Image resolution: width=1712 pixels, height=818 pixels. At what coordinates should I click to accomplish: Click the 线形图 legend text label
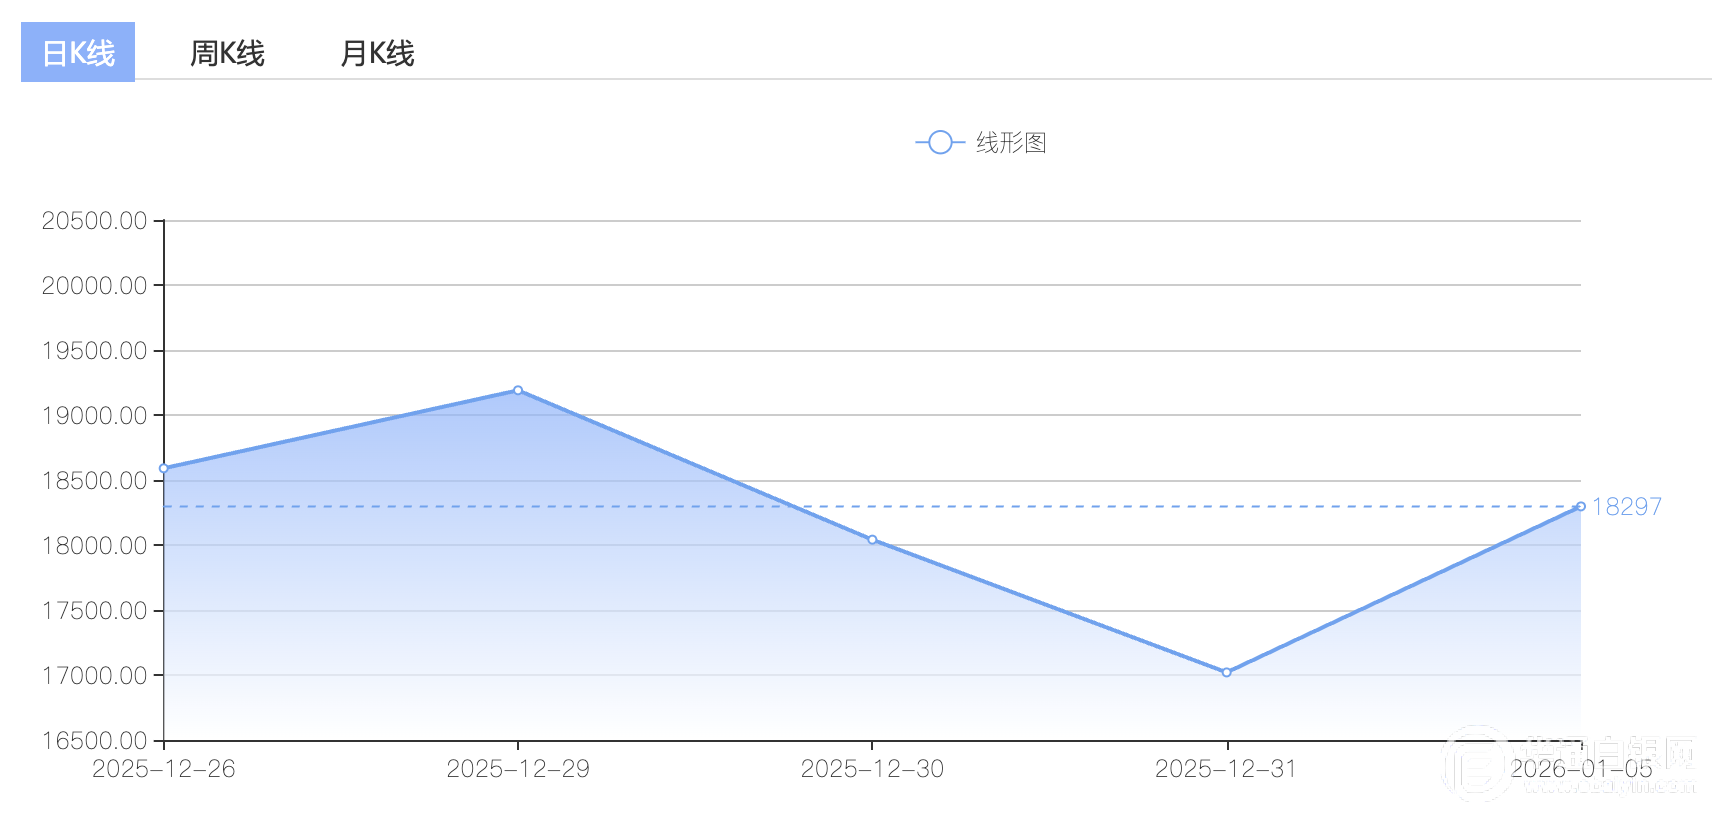point(1011,143)
